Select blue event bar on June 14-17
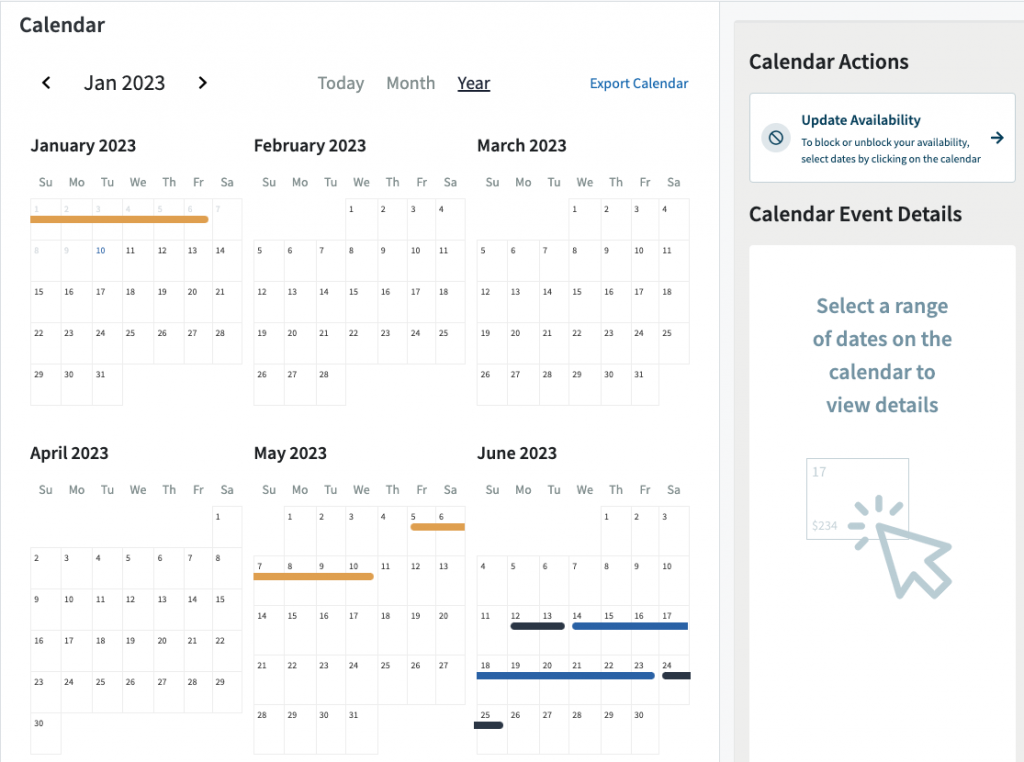 pos(630,626)
